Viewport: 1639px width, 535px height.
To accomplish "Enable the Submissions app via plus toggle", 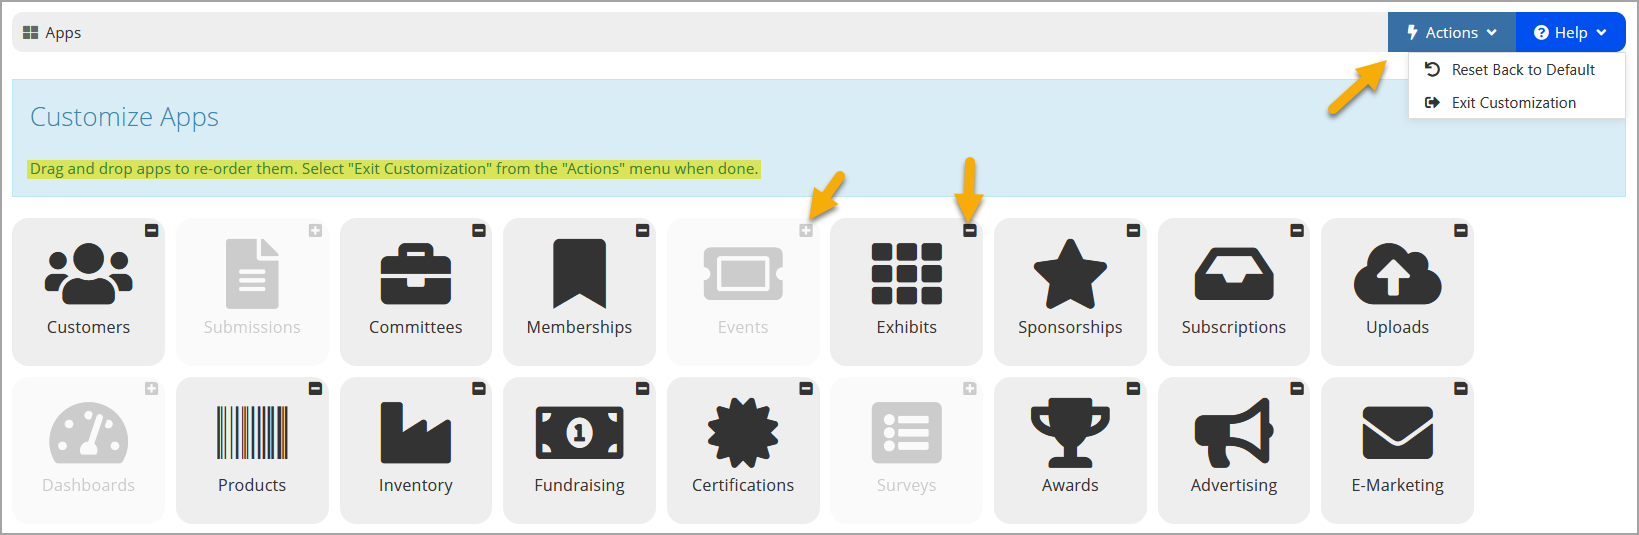I will tap(315, 231).
